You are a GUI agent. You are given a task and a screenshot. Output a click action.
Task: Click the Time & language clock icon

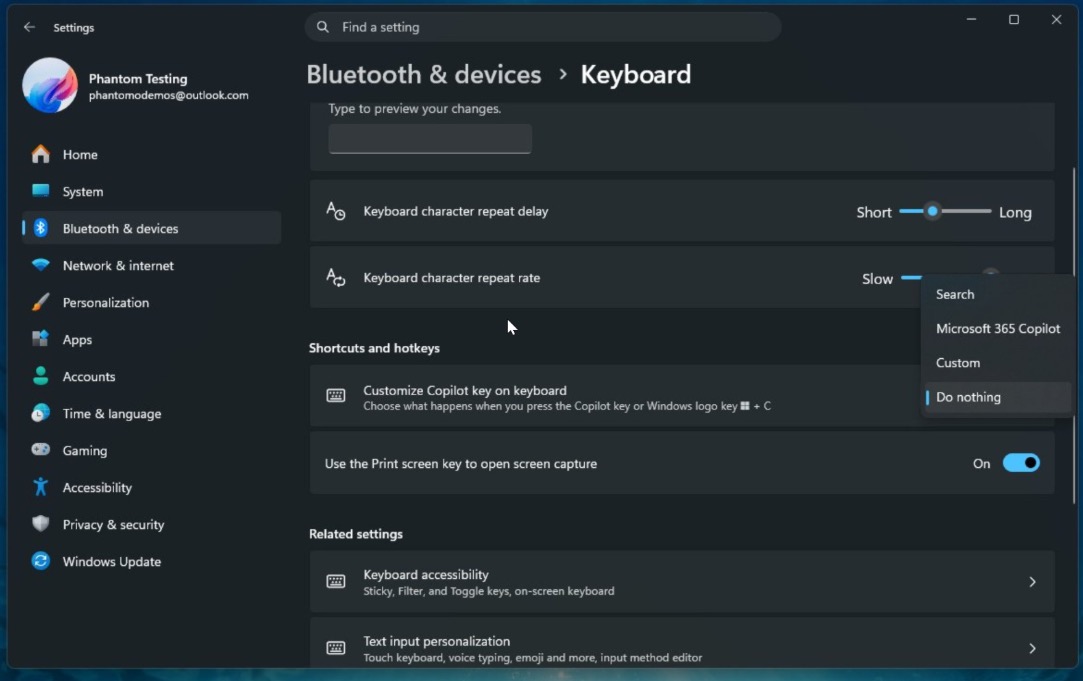tap(41, 413)
